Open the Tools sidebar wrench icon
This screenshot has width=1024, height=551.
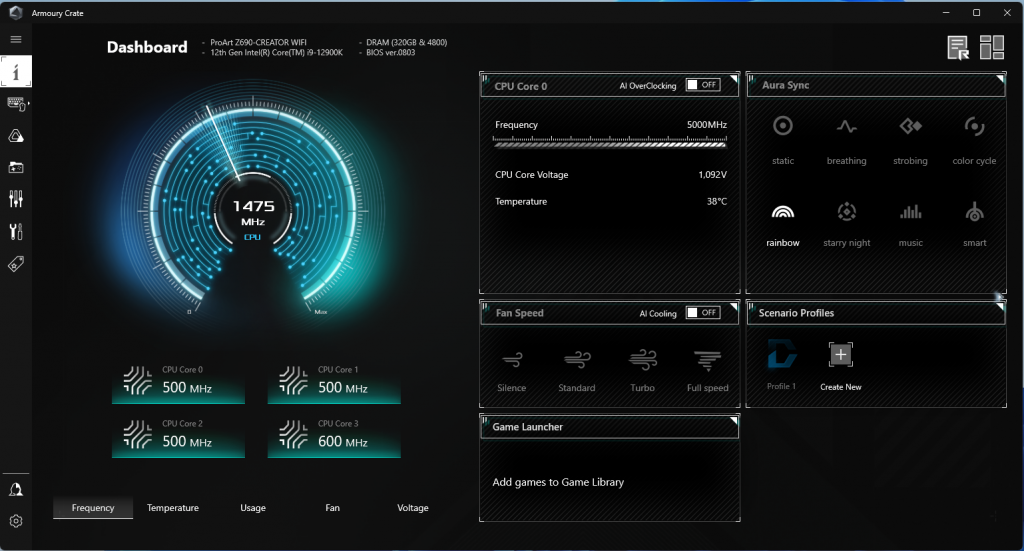[16, 231]
